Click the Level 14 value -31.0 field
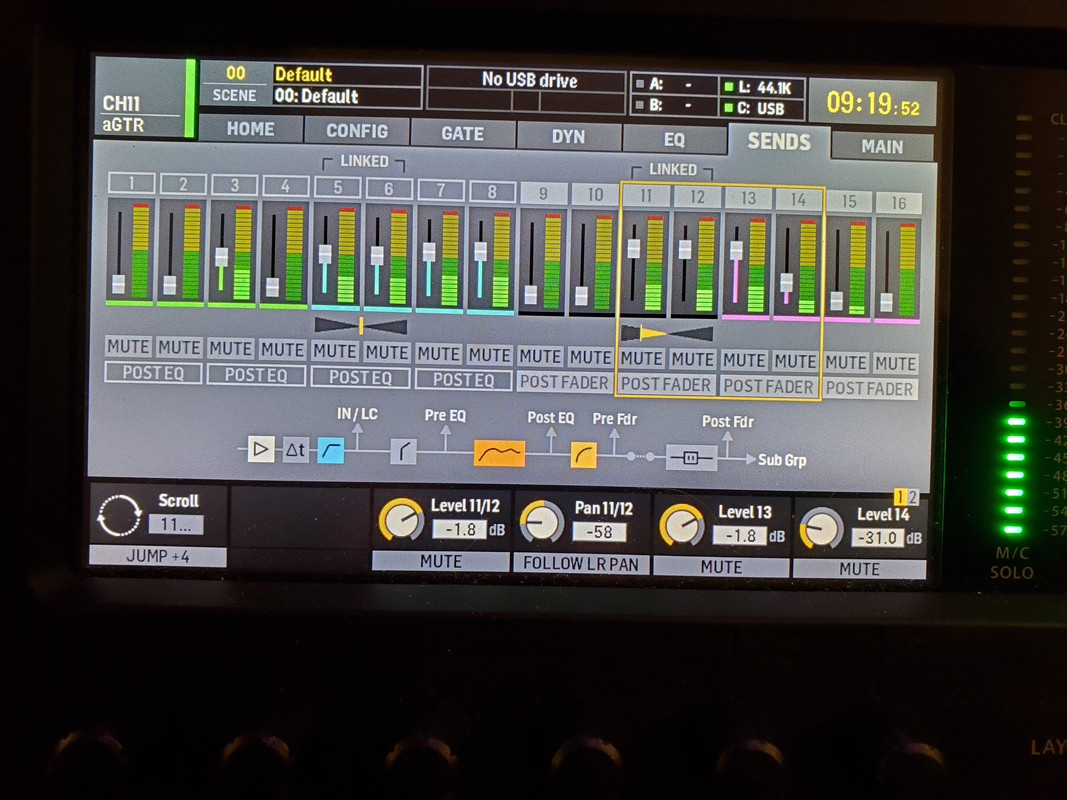The image size is (1067, 800). click(x=877, y=537)
